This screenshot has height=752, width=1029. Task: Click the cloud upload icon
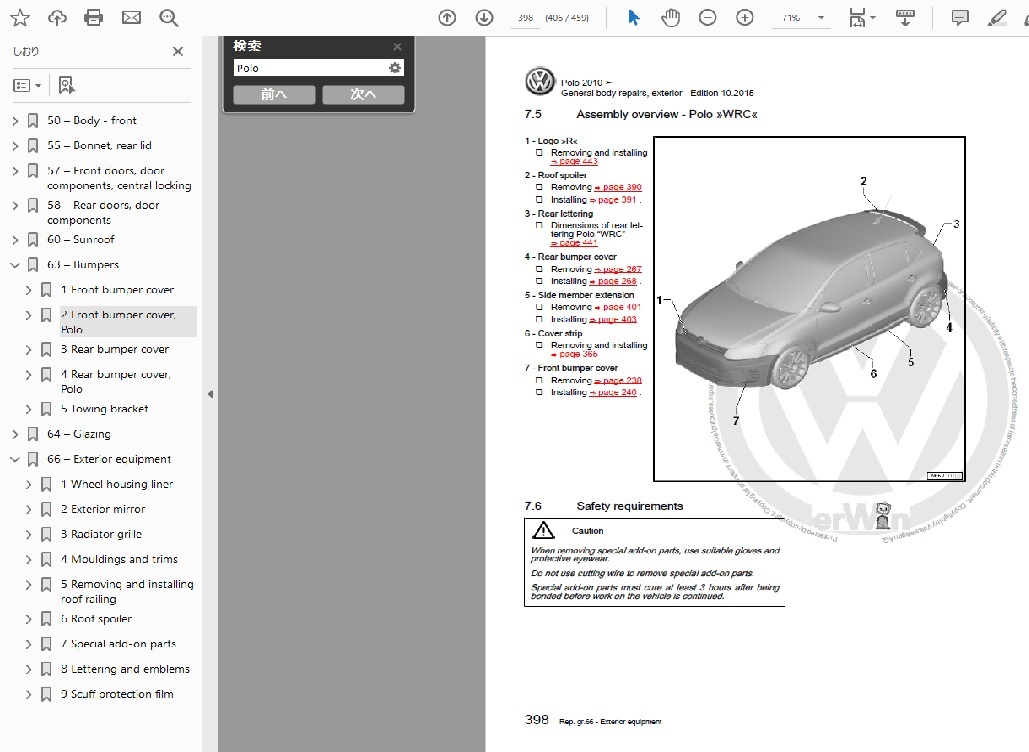click(x=57, y=18)
